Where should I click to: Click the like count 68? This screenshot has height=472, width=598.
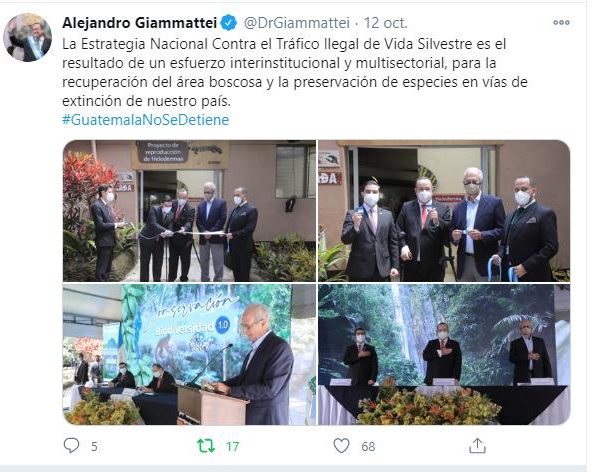[x=368, y=446]
